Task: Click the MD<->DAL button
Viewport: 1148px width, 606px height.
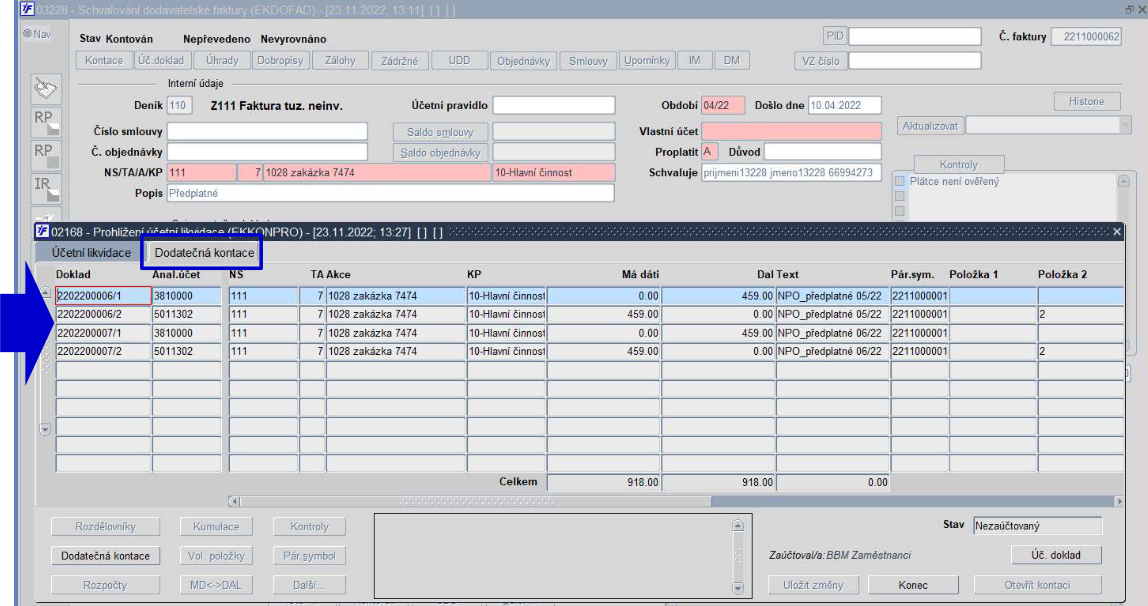Action: pos(216,585)
